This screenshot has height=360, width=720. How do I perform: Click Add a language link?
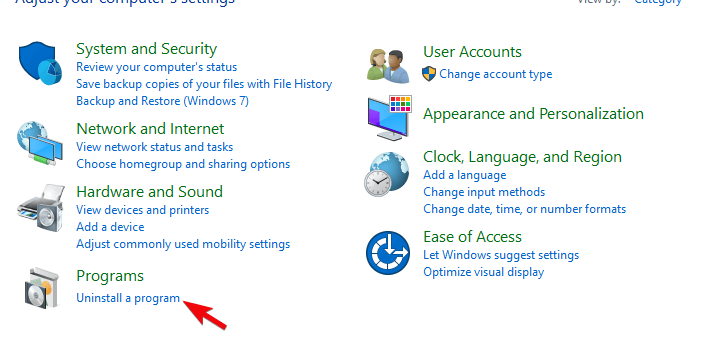[465, 175]
